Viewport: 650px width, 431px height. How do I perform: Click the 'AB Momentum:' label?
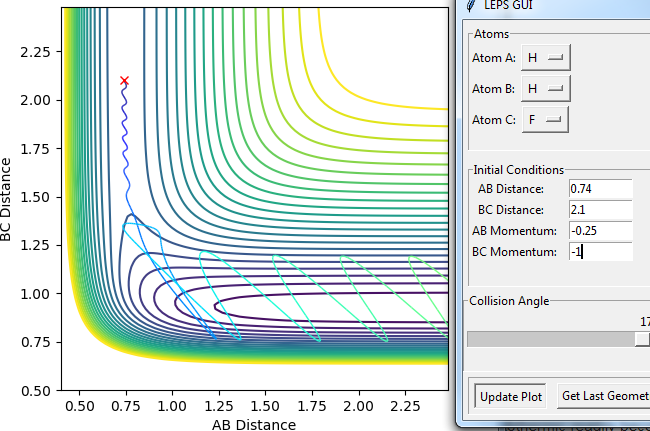click(514, 231)
